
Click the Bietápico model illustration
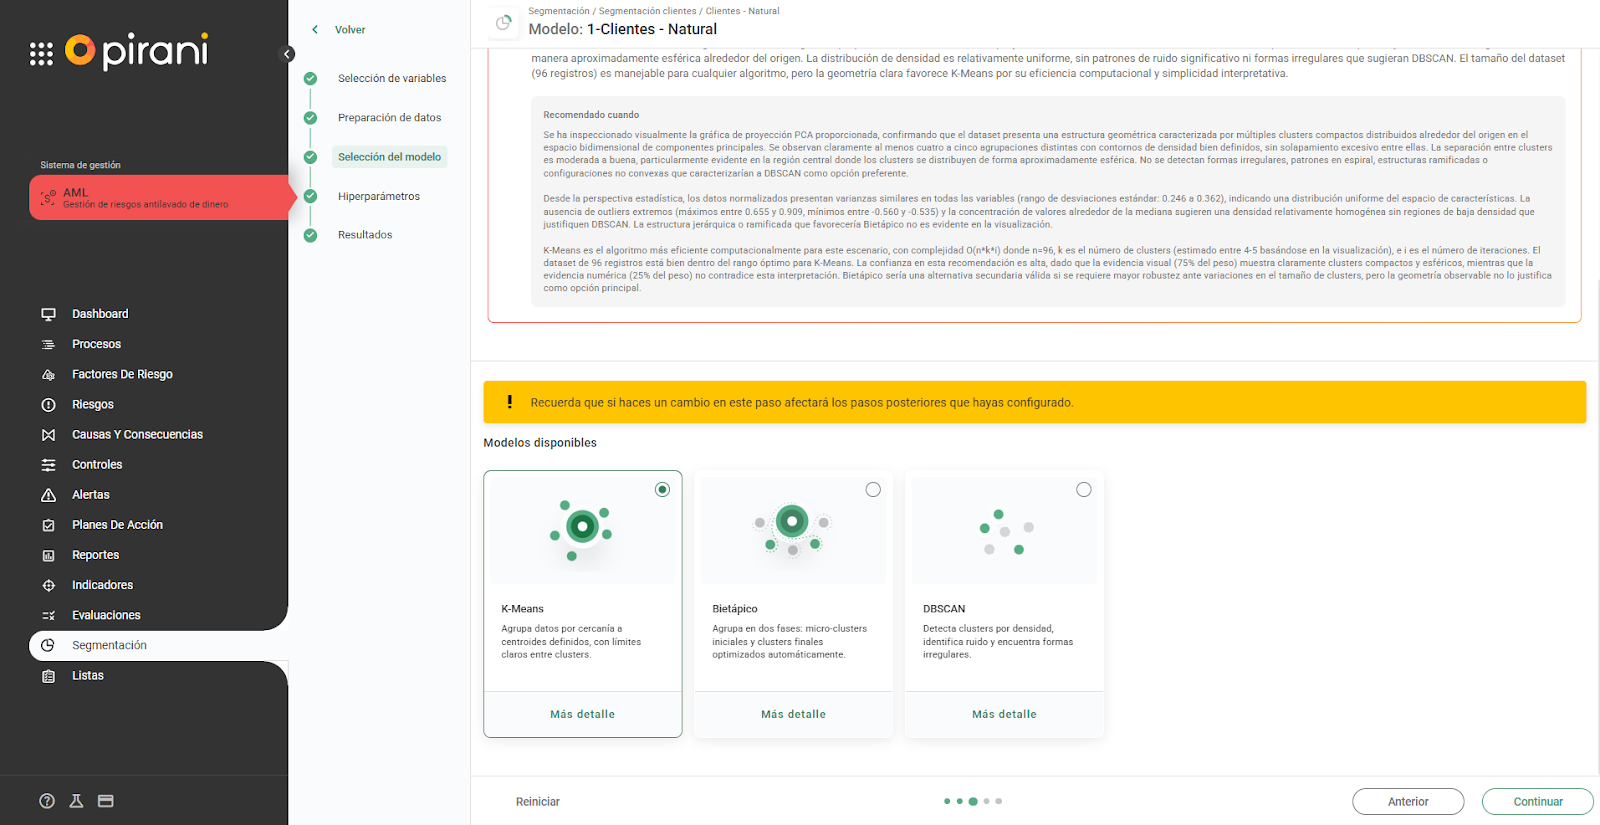click(793, 530)
